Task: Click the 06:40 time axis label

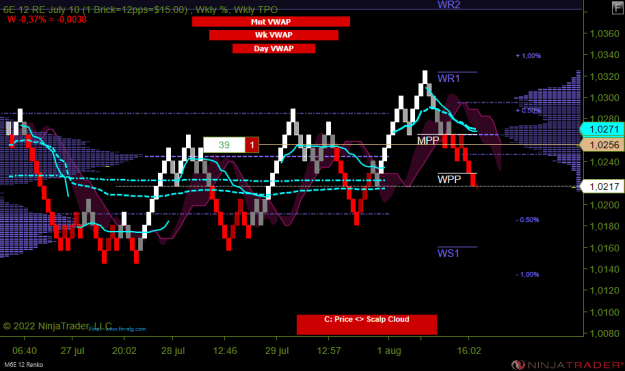Action: (24, 351)
